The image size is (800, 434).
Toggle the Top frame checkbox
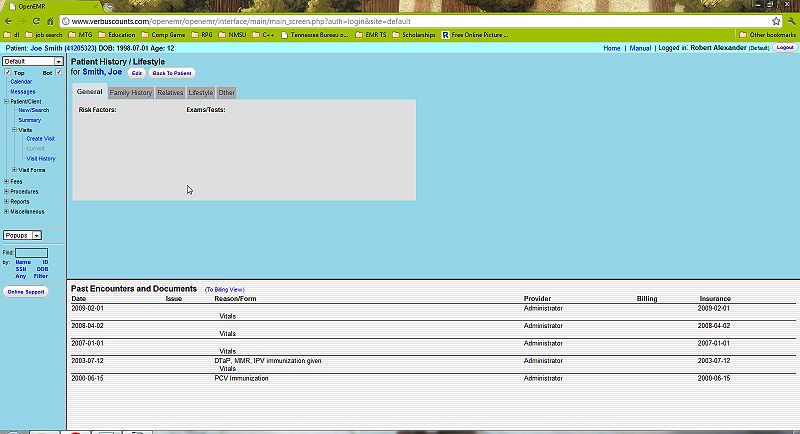pyautogui.click(x=8, y=73)
